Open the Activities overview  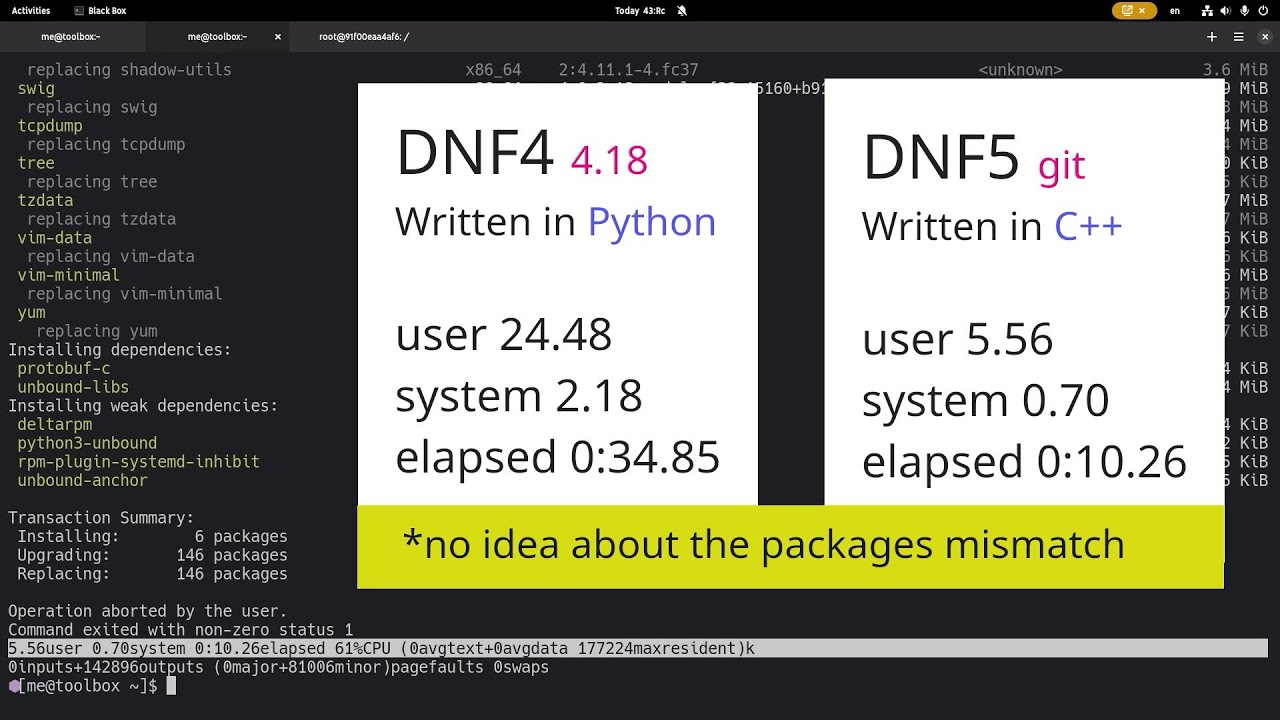pos(30,11)
